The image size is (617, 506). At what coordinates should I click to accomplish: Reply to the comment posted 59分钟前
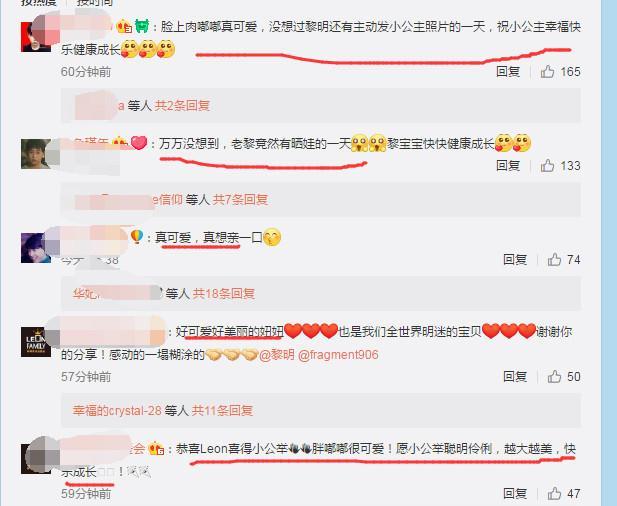point(515,493)
